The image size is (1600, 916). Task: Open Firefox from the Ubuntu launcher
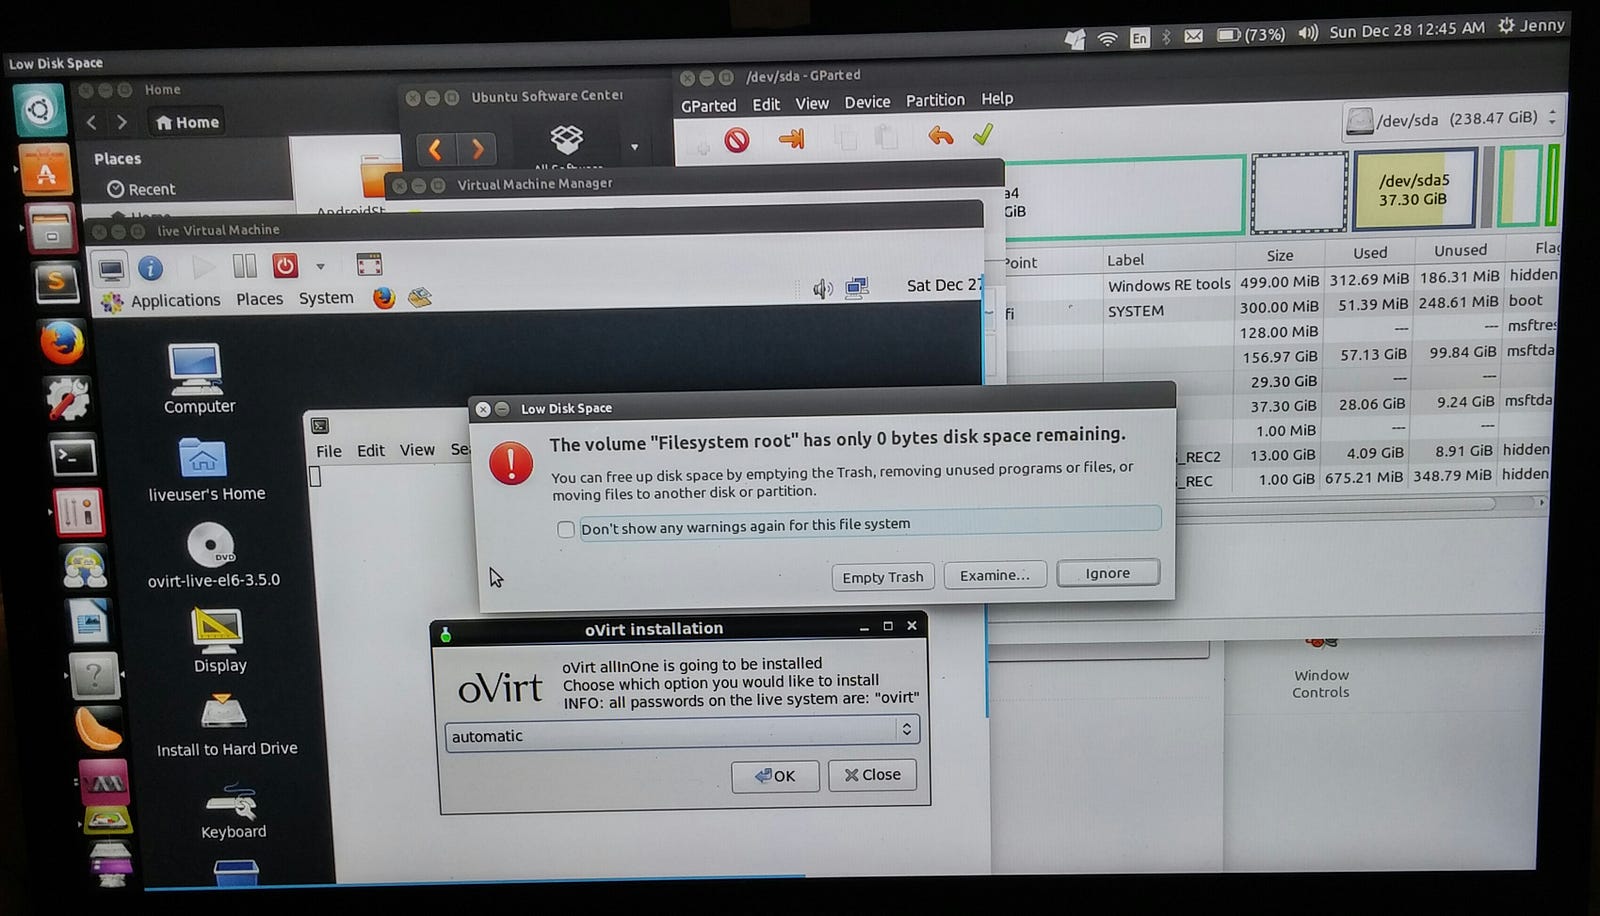[62, 343]
